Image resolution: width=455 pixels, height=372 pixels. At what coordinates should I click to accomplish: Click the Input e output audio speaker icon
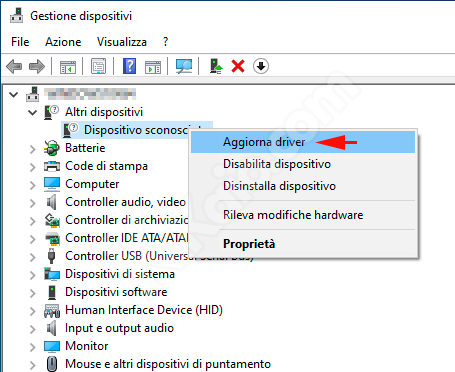[x=52, y=328]
